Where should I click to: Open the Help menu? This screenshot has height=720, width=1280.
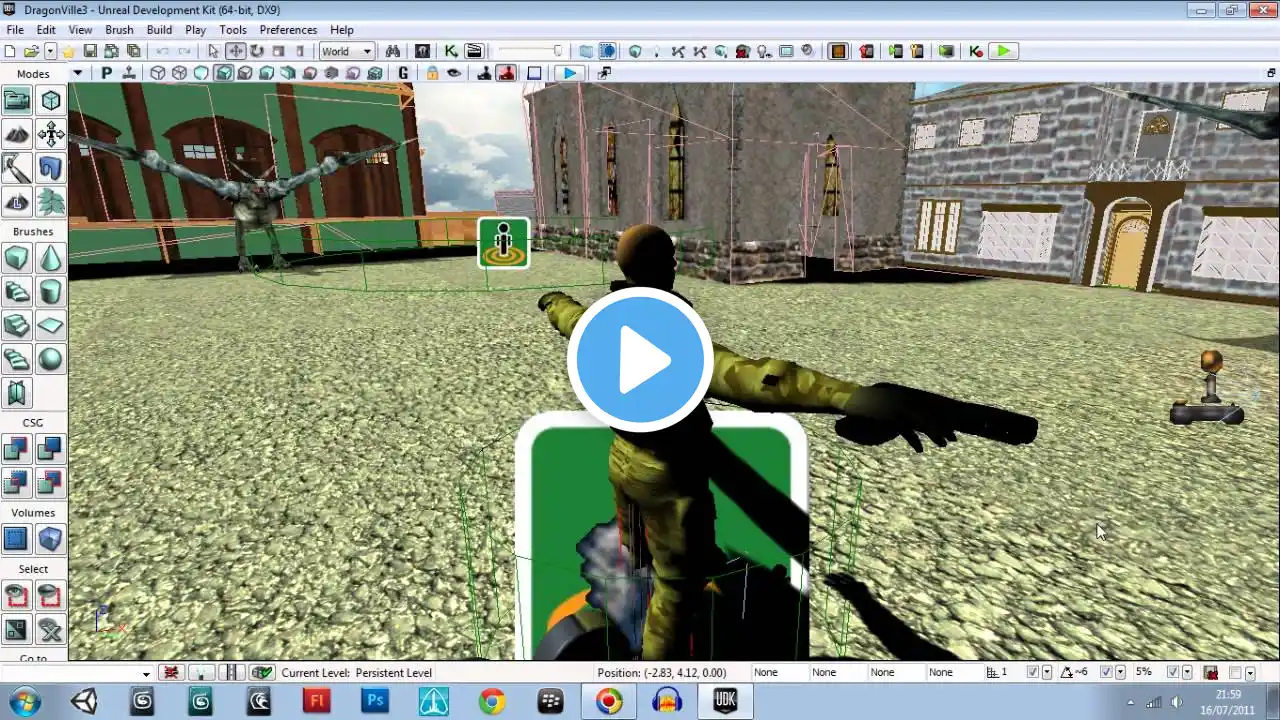[342, 30]
